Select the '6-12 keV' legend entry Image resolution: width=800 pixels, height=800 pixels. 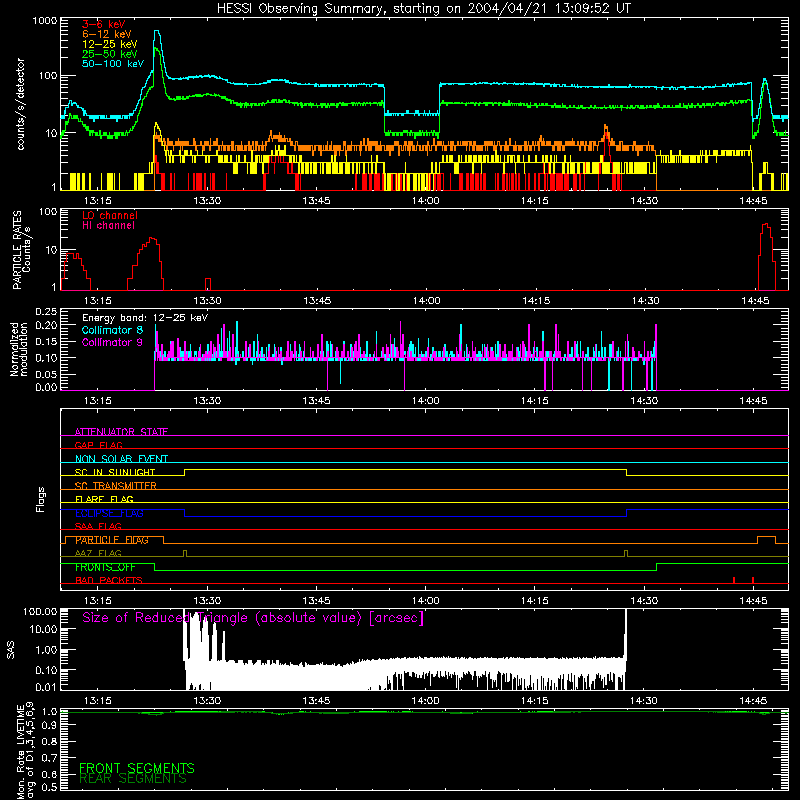pyautogui.click(x=107, y=34)
